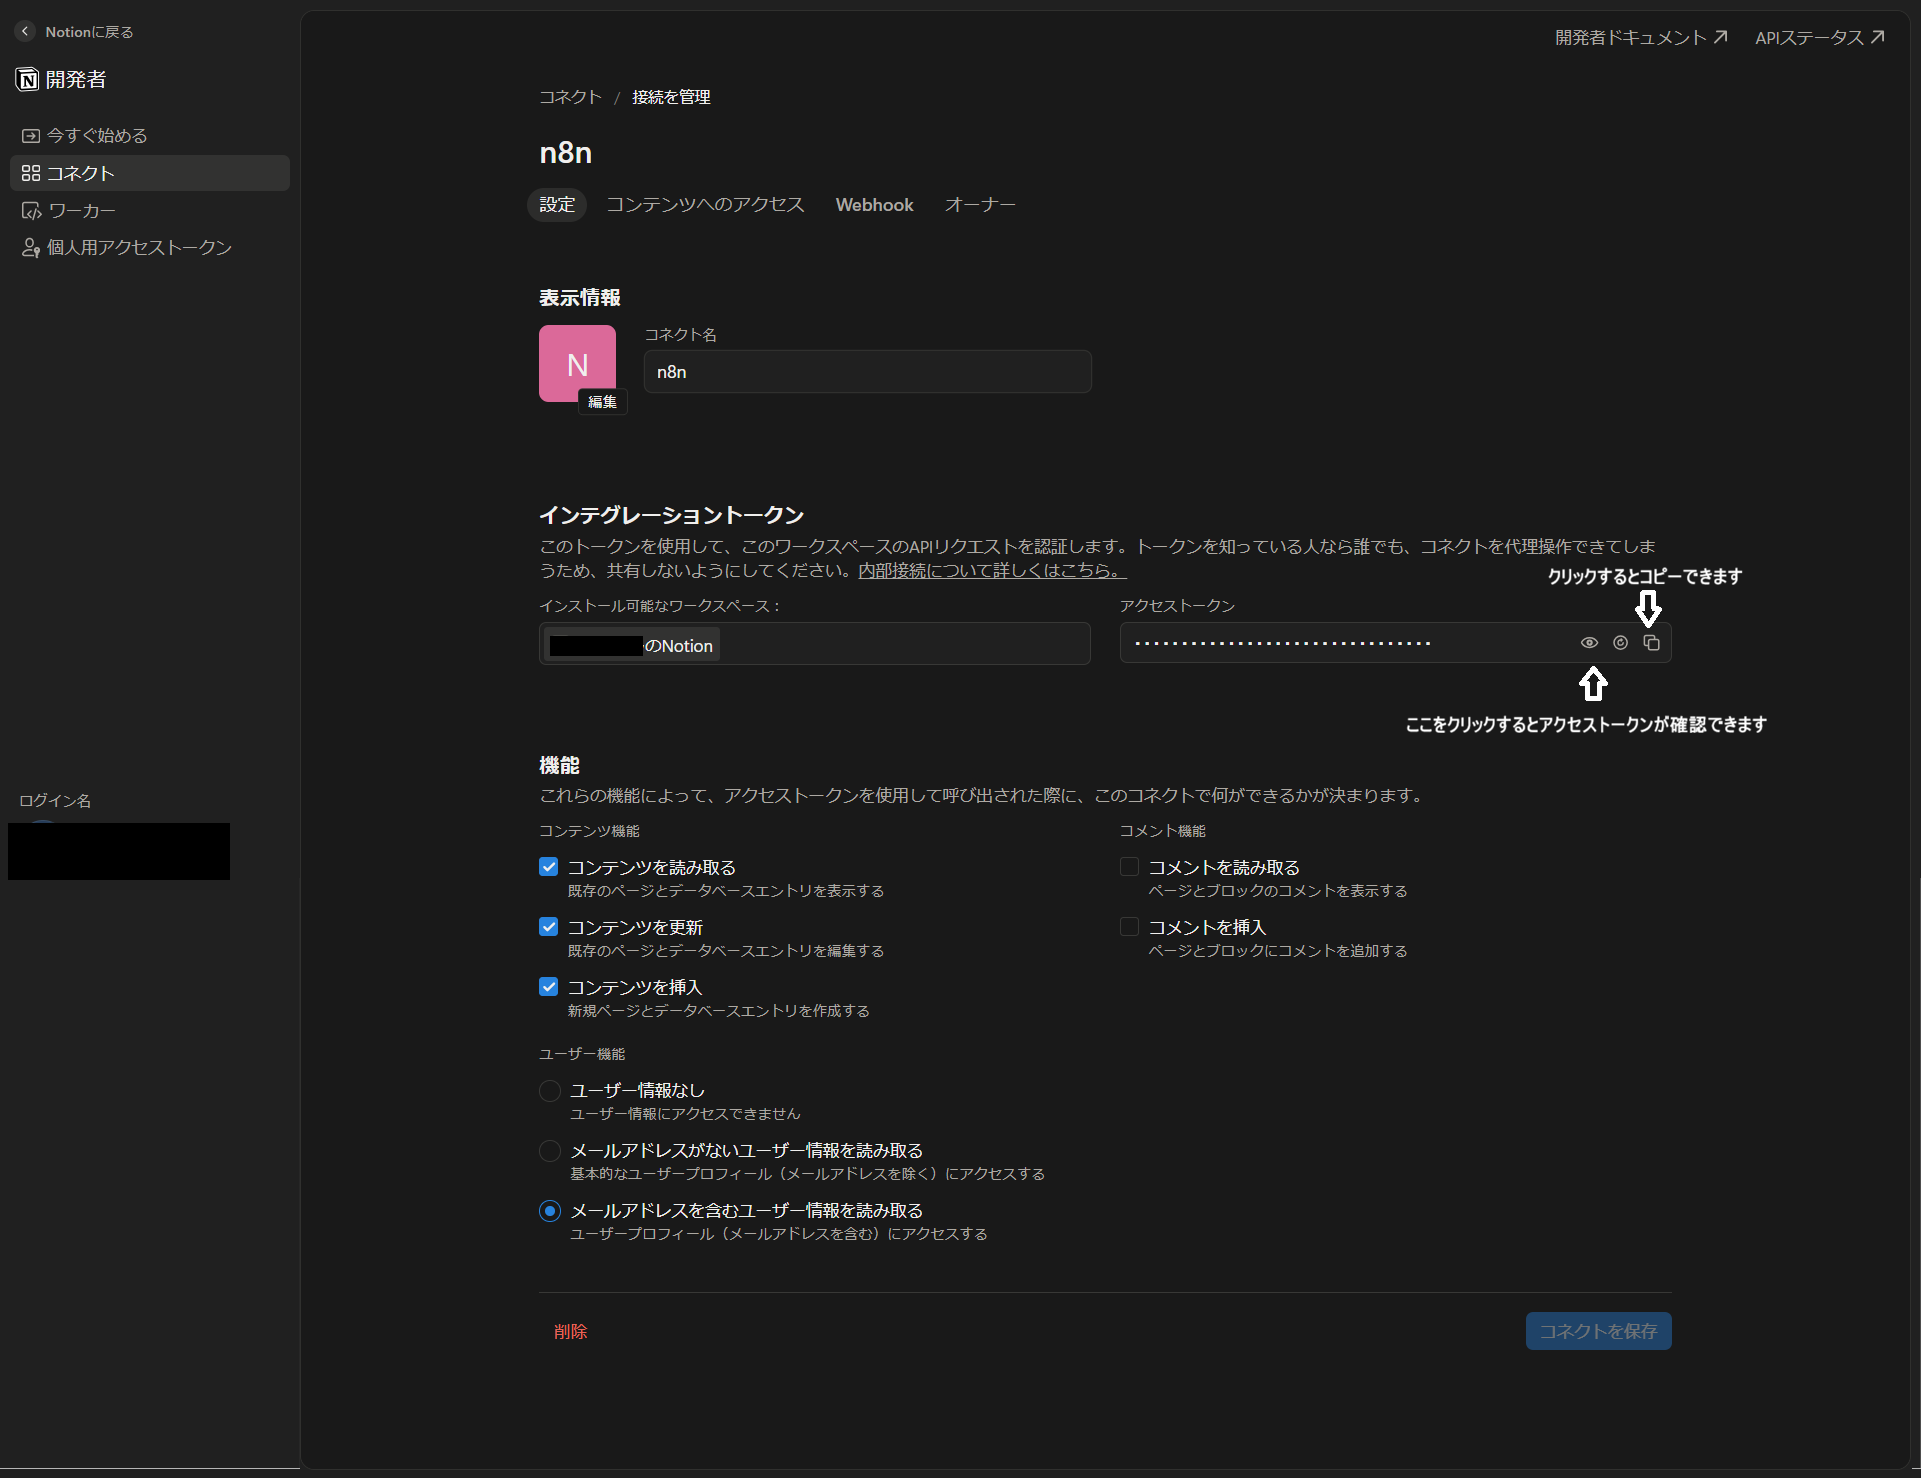Switch to the オーナー tab
The height and width of the screenshot is (1478, 1921).
pyautogui.click(x=980, y=204)
